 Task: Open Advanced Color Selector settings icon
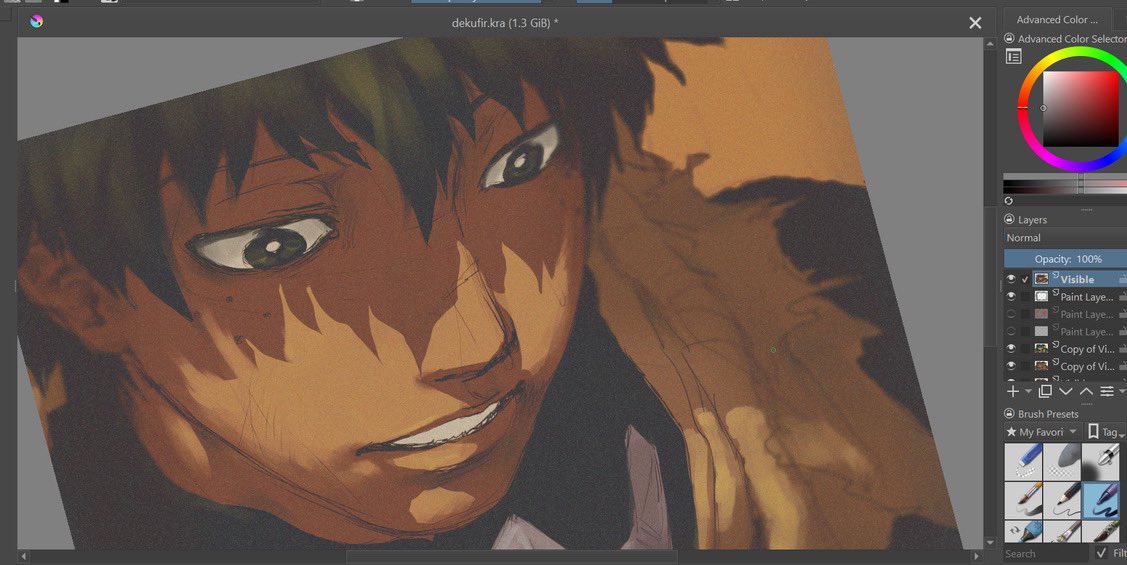pos(1013,57)
